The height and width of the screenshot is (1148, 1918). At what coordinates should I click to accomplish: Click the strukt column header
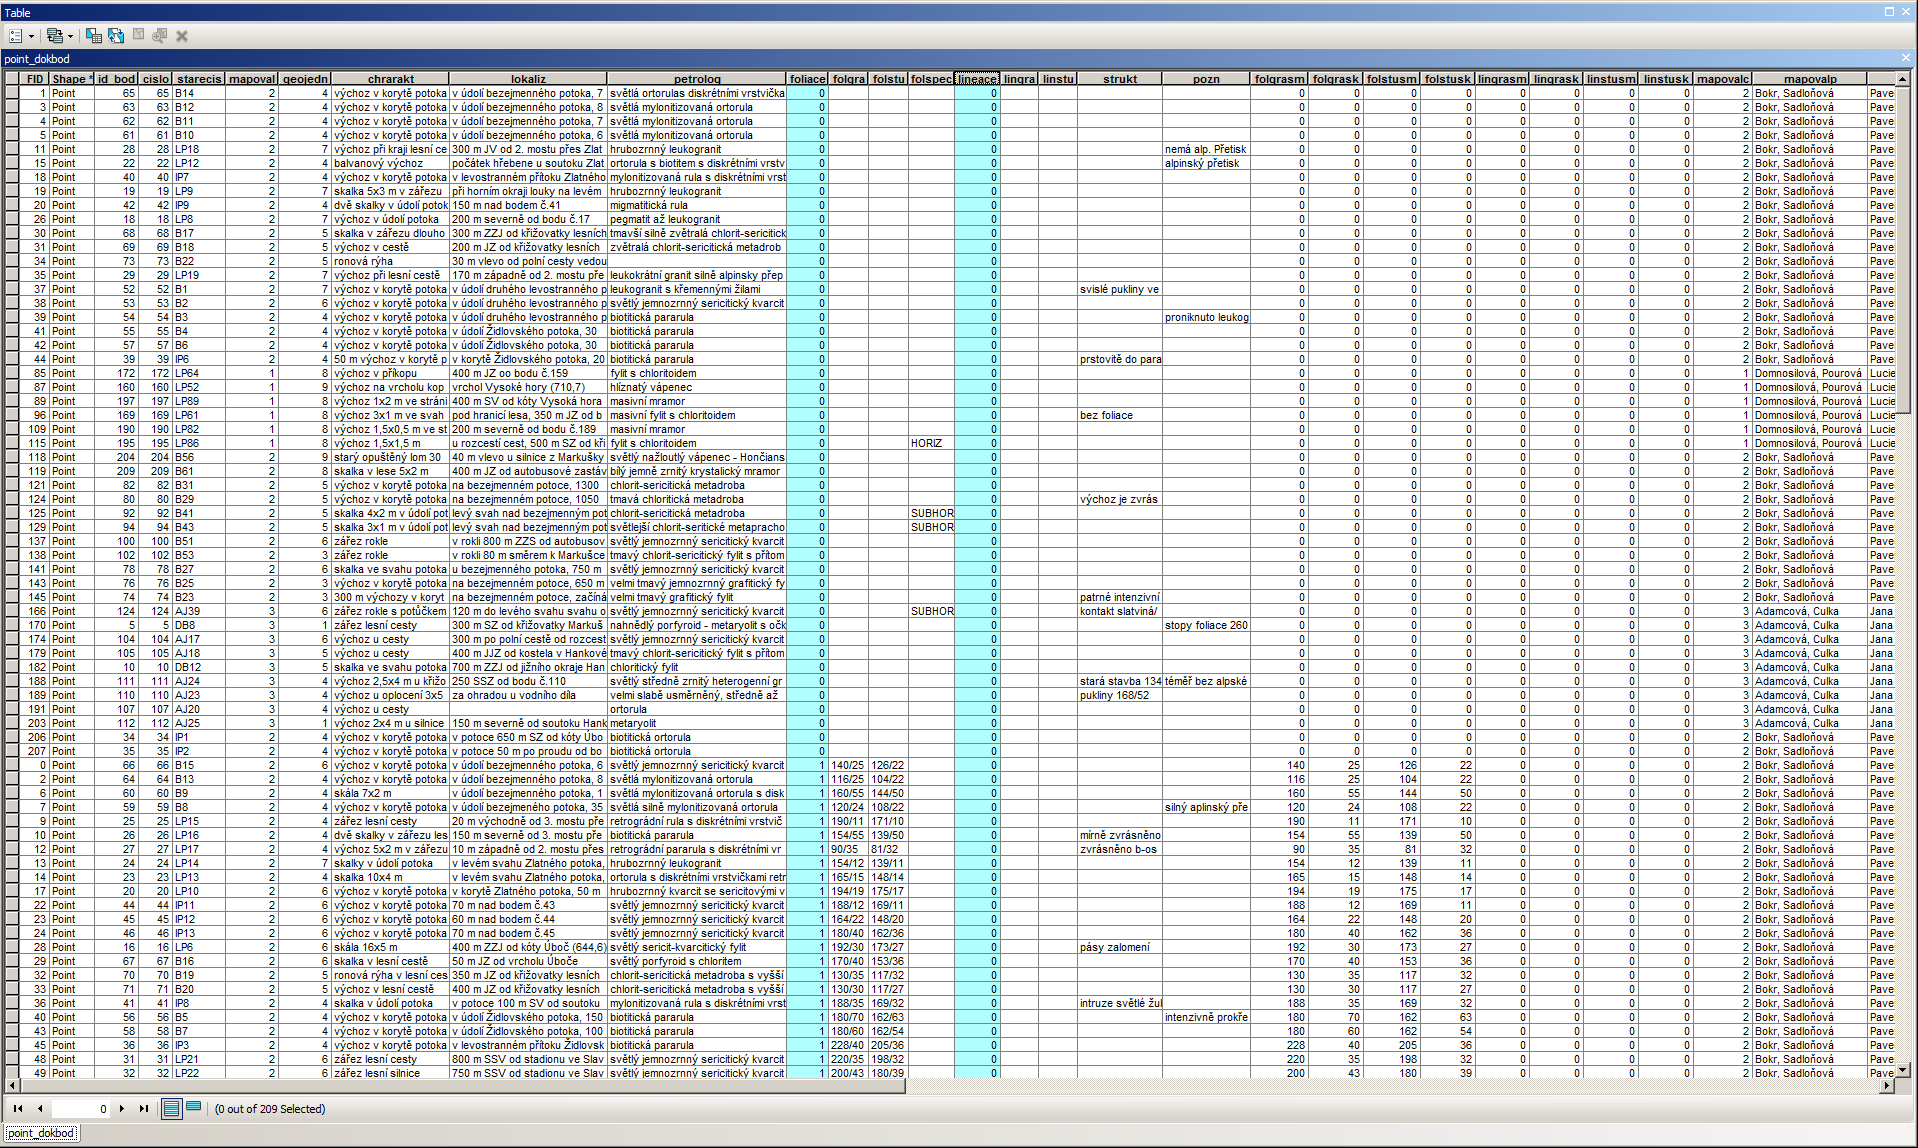pyautogui.click(x=1120, y=79)
